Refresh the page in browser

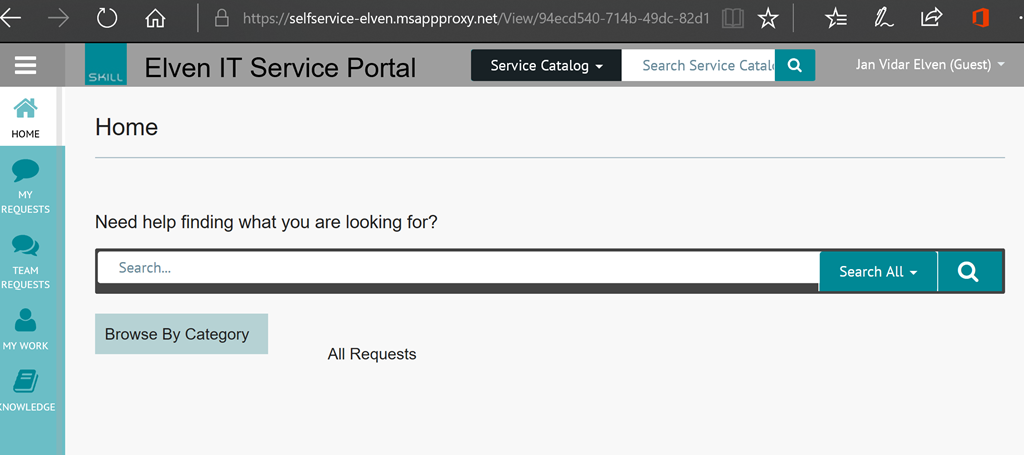click(x=106, y=18)
